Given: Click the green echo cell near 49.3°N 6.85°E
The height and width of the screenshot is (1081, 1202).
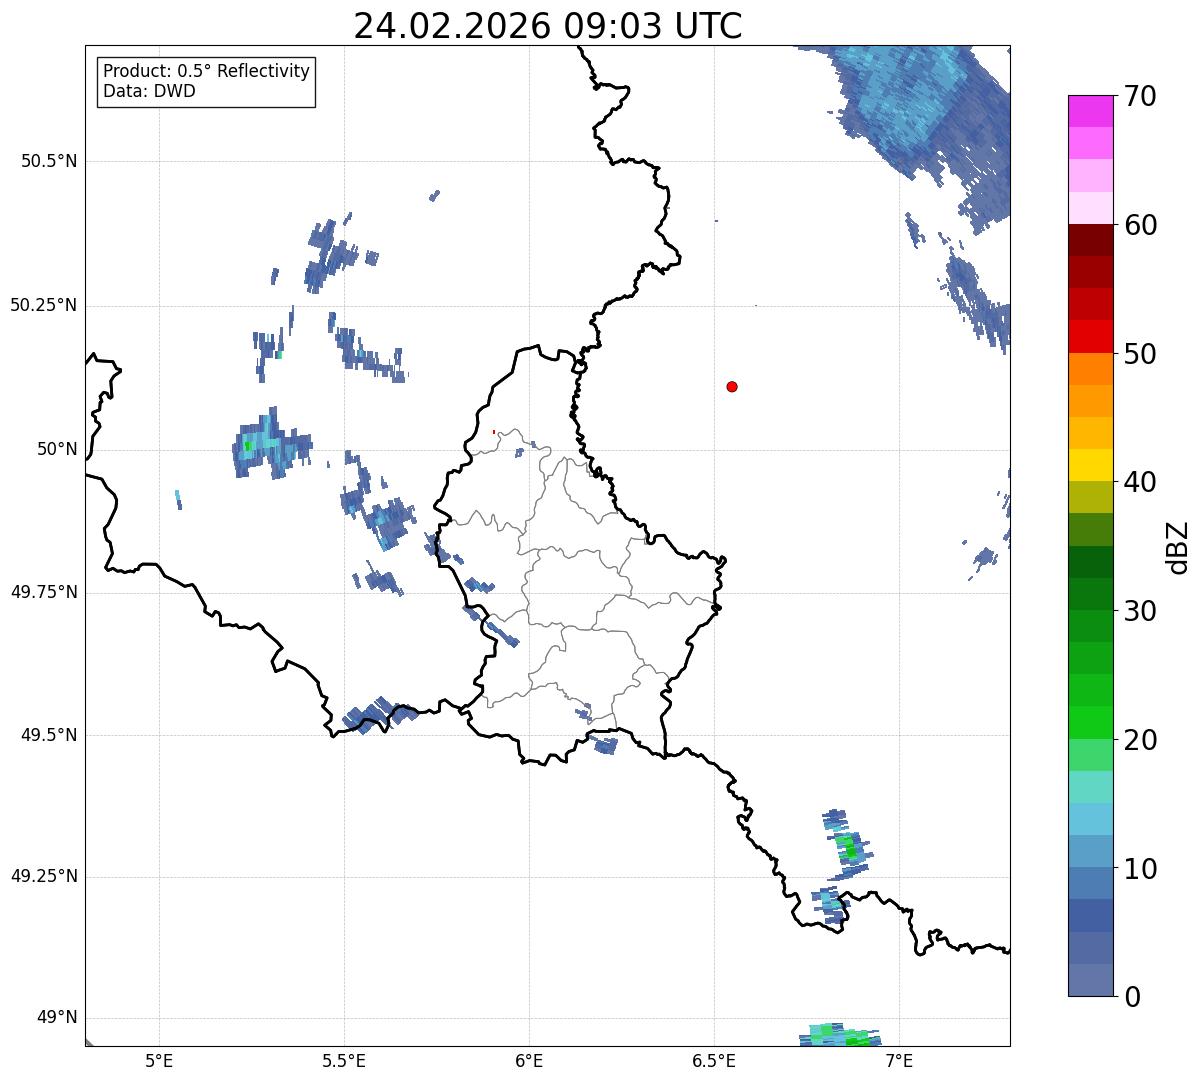Looking at the screenshot, I should click(849, 848).
